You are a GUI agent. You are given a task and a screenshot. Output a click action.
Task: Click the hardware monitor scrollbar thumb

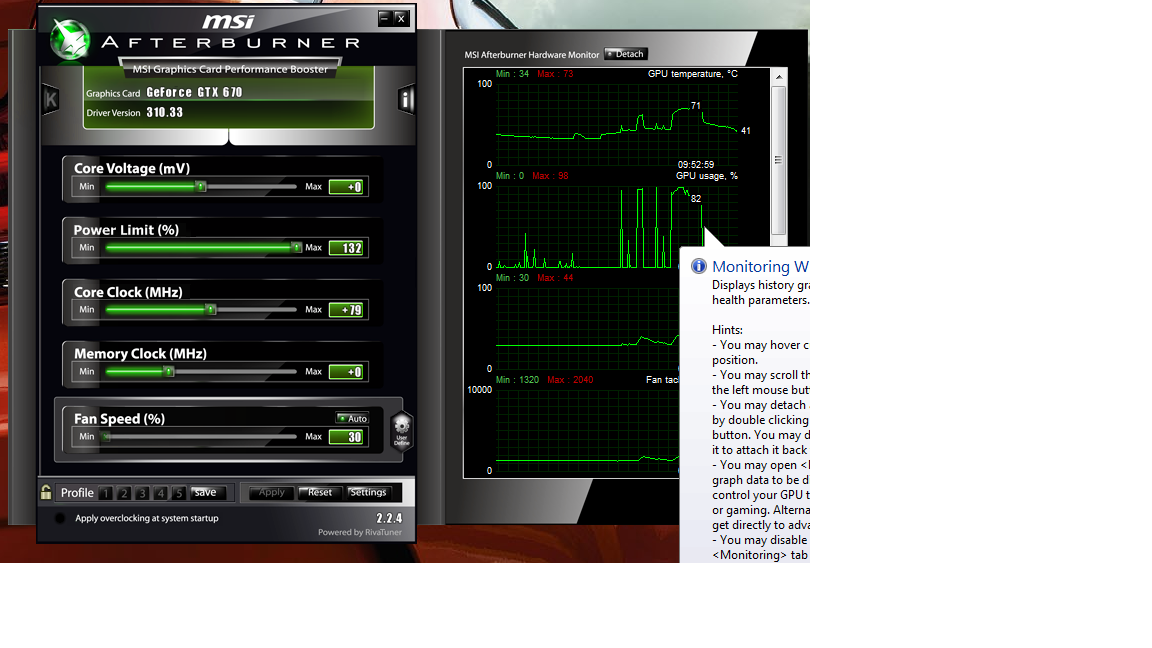point(779,160)
